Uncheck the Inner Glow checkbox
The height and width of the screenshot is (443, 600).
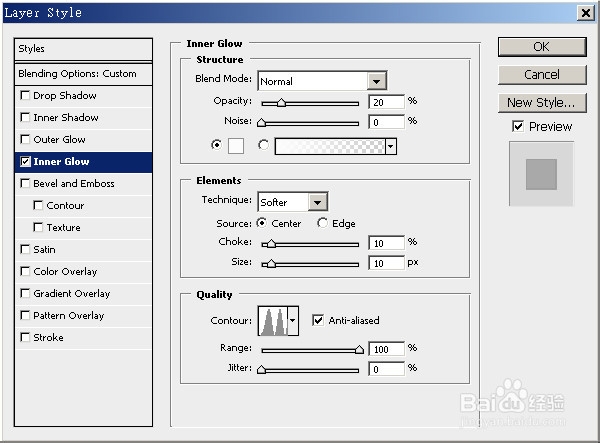(25, 161)
